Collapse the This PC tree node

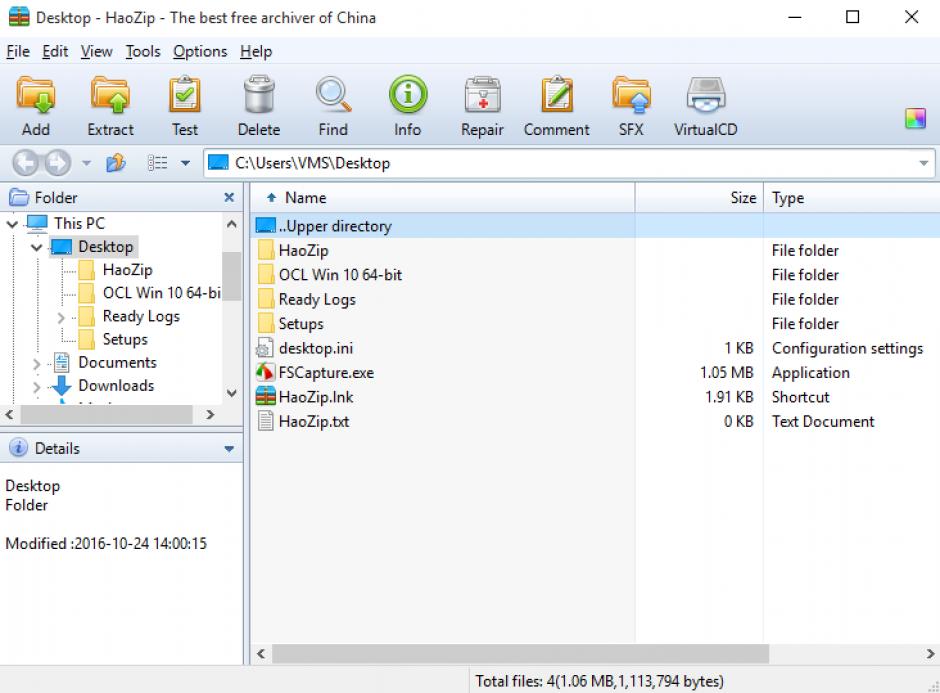[12, 224]
